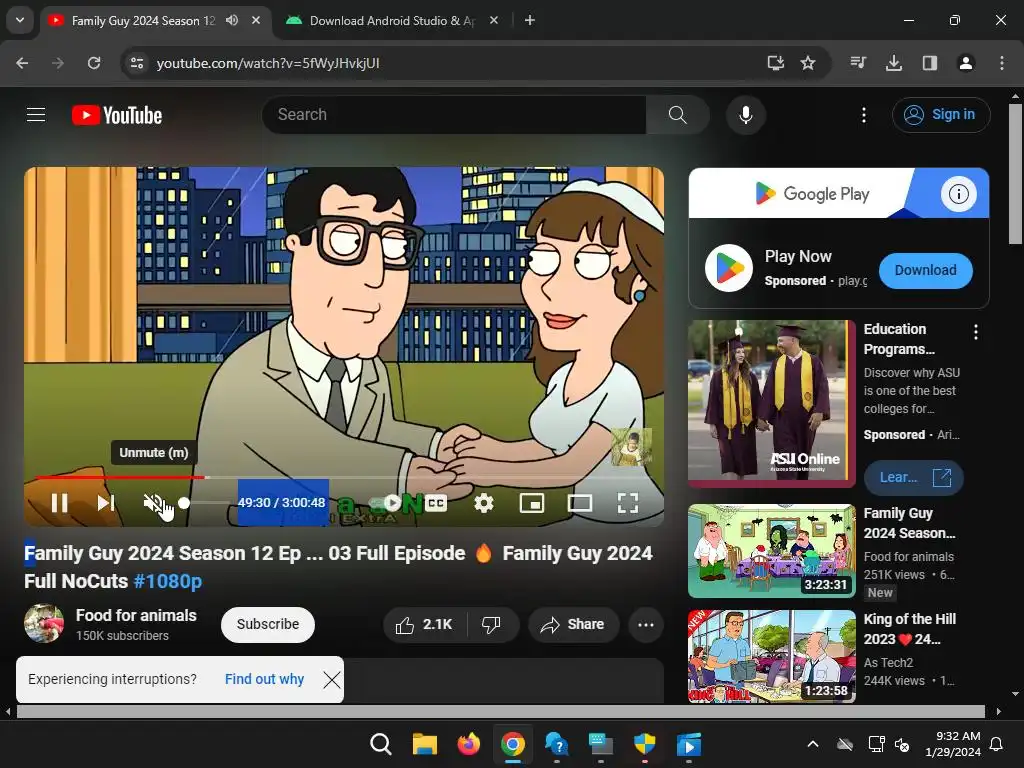The width and height of the screenshot is (1024, 768).
Task: Open File Explorer from taskbar
Action: pos(424,744)
